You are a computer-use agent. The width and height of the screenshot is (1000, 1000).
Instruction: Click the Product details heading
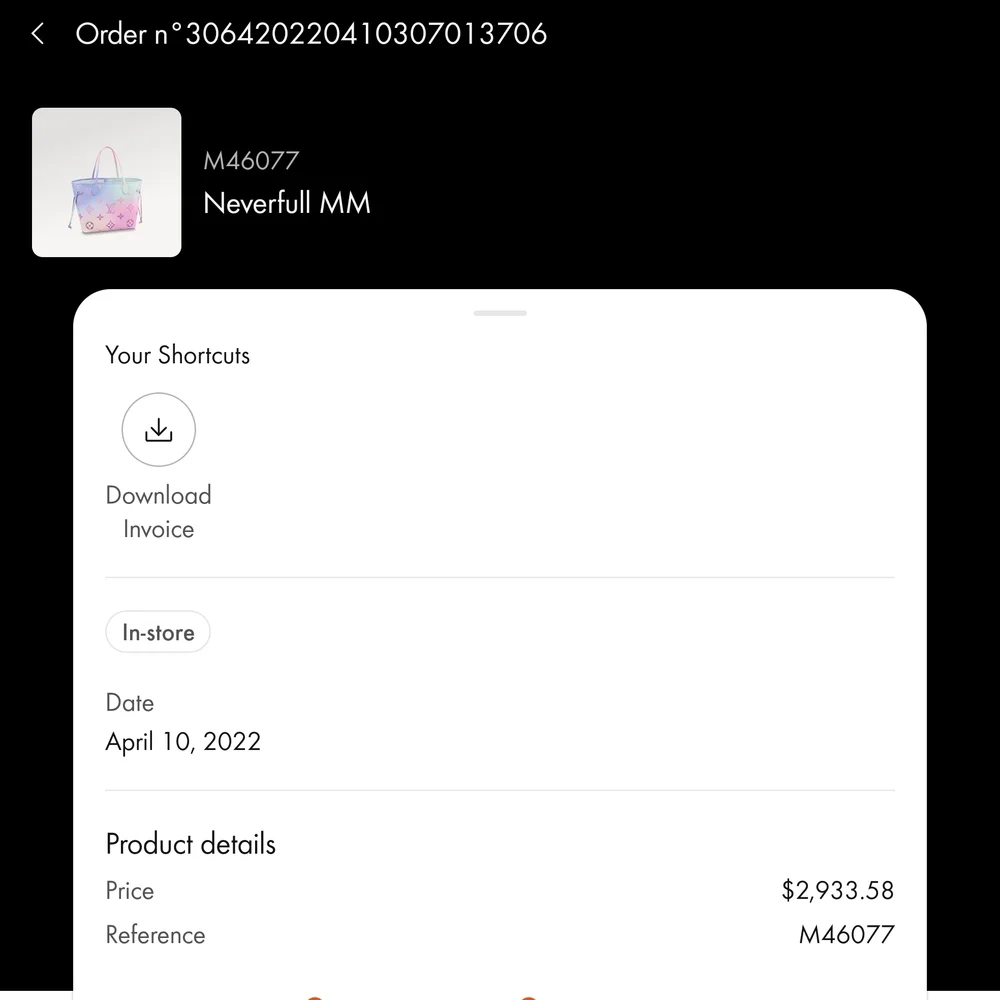(x=191, y=844)
